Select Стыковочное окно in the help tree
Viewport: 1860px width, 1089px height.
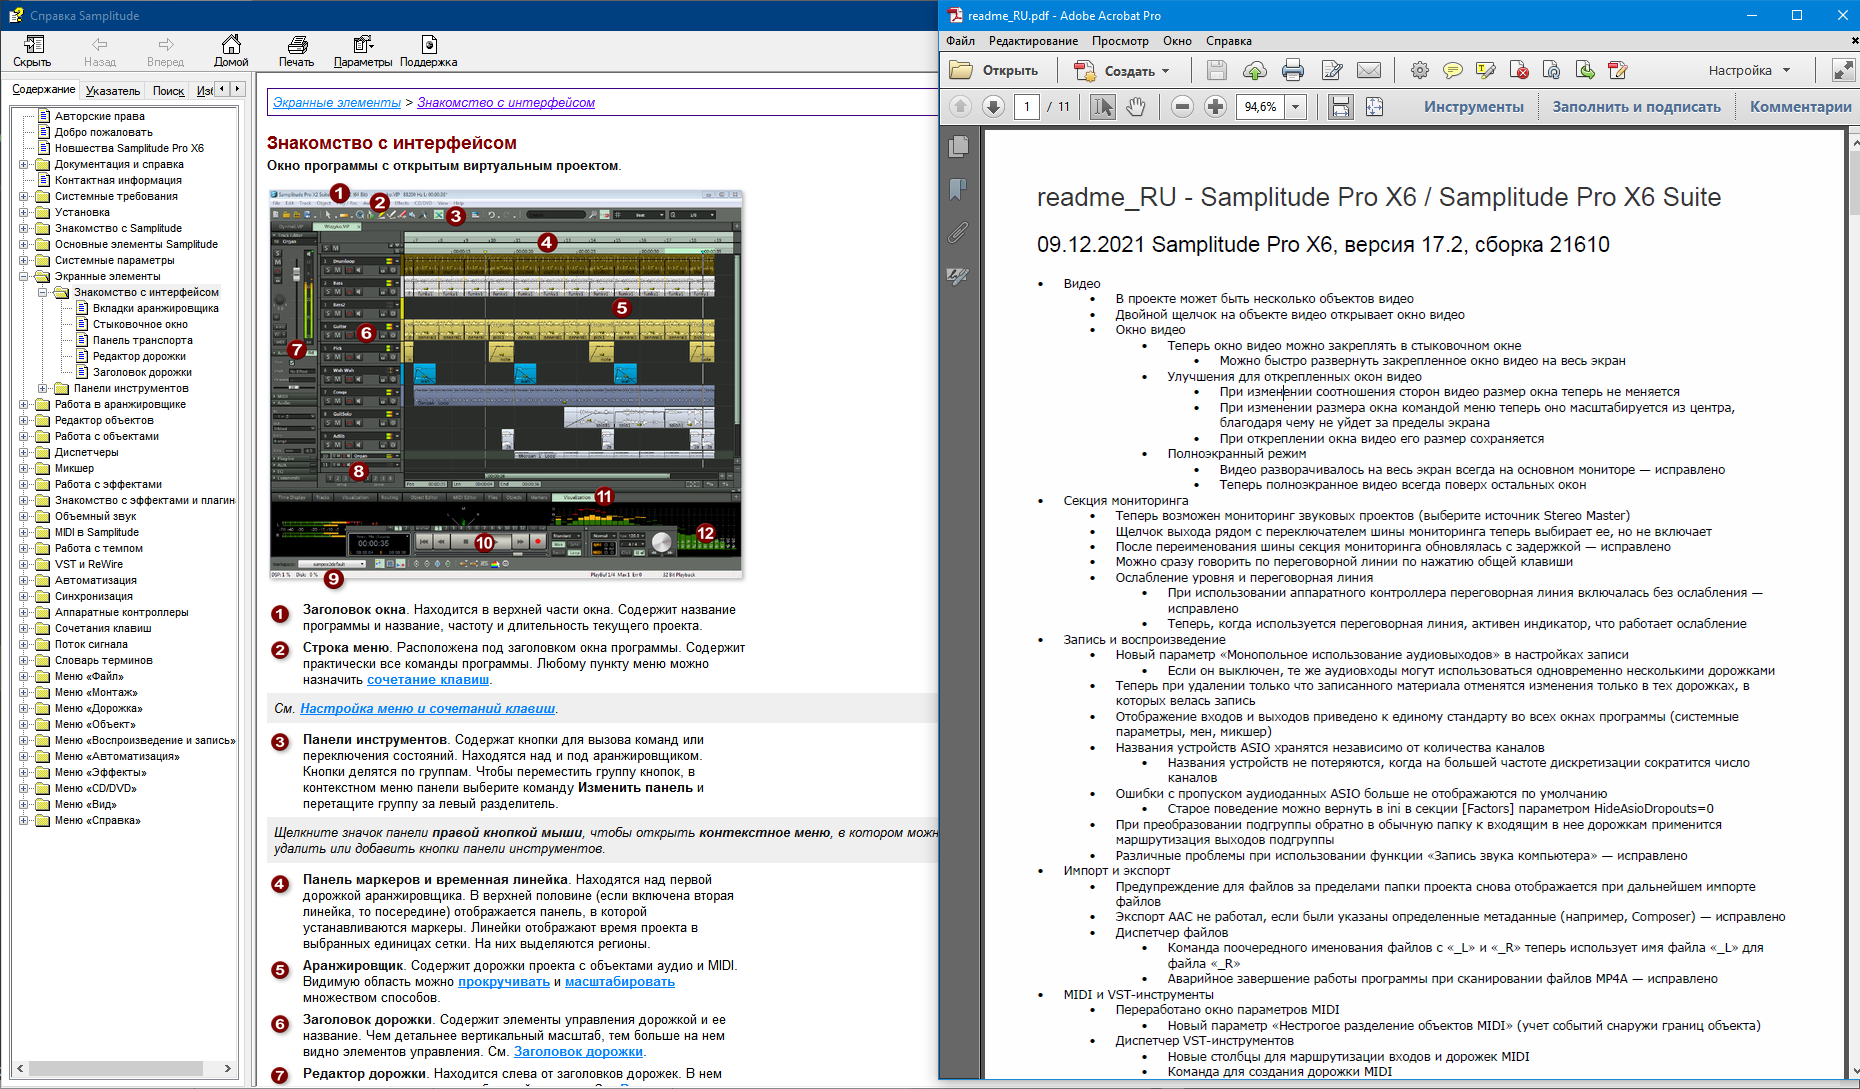tap(140, 324)
